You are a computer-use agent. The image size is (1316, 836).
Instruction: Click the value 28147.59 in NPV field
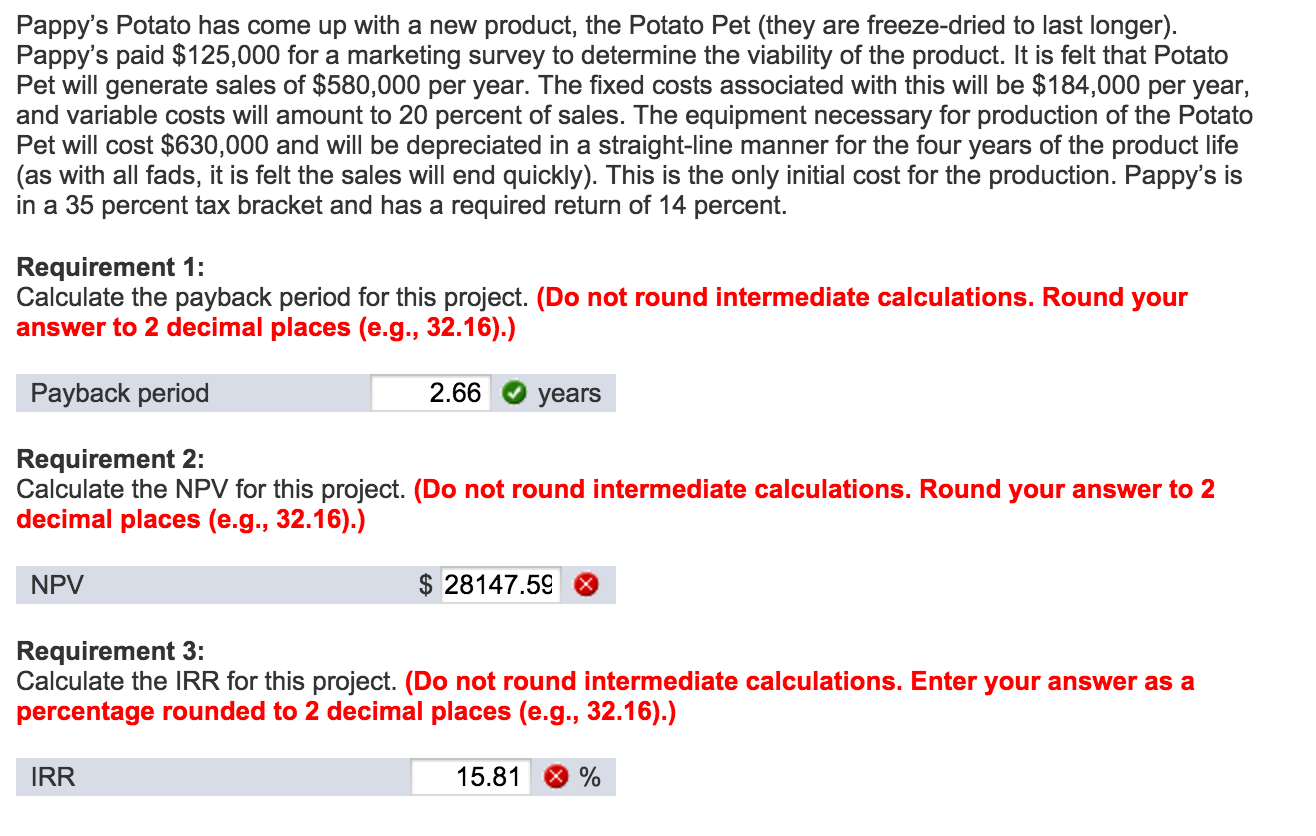497,585
